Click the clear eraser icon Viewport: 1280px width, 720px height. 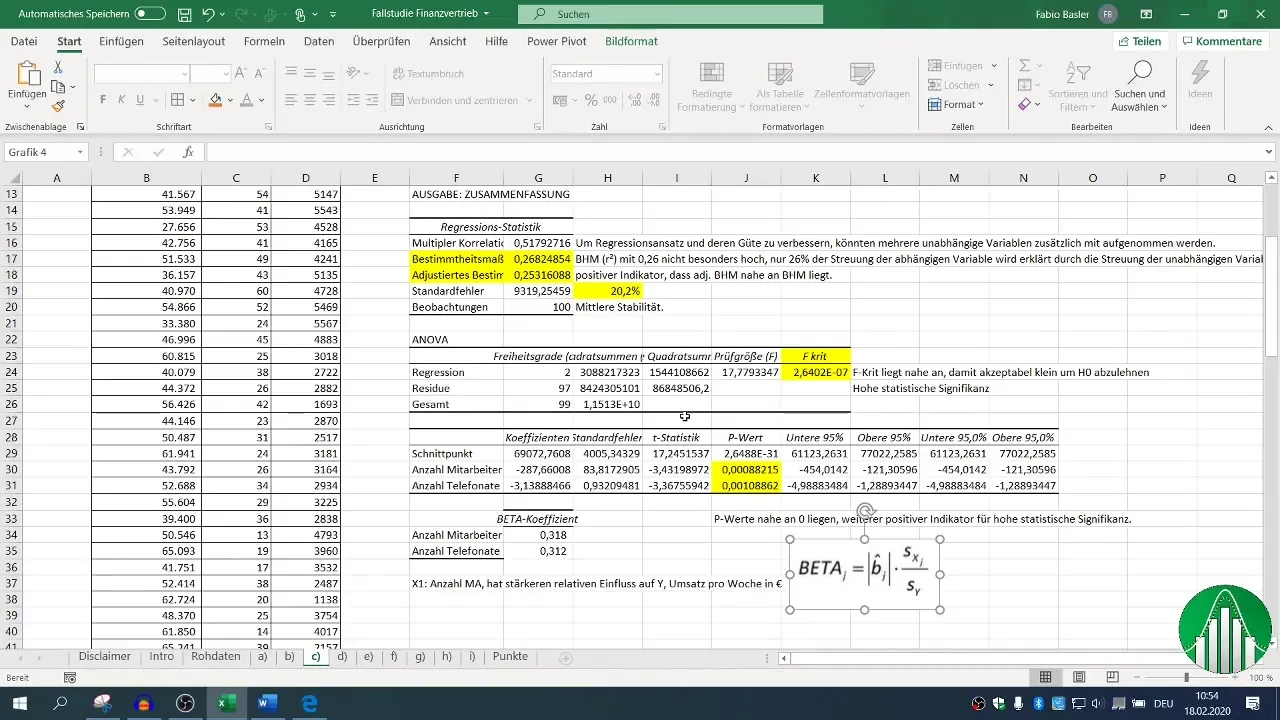(1025, 104)
